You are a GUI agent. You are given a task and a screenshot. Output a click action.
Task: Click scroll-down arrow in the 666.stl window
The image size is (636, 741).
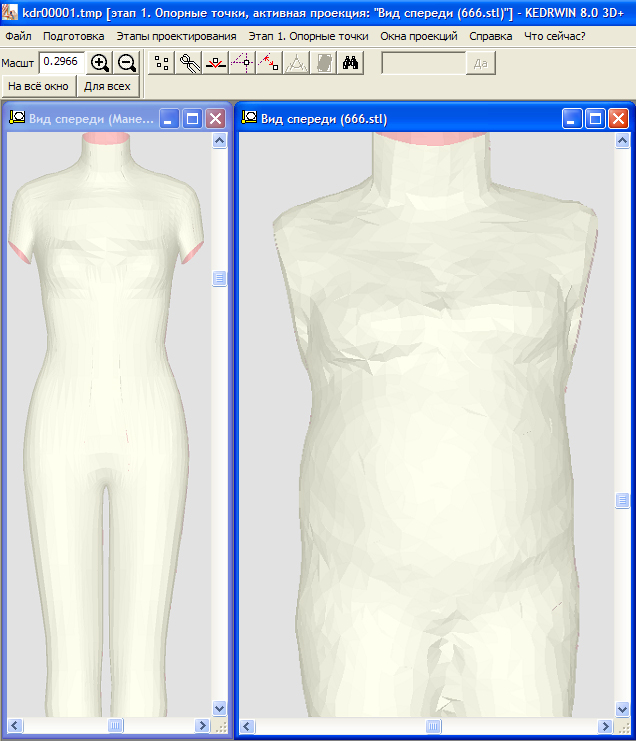point(620,710)
